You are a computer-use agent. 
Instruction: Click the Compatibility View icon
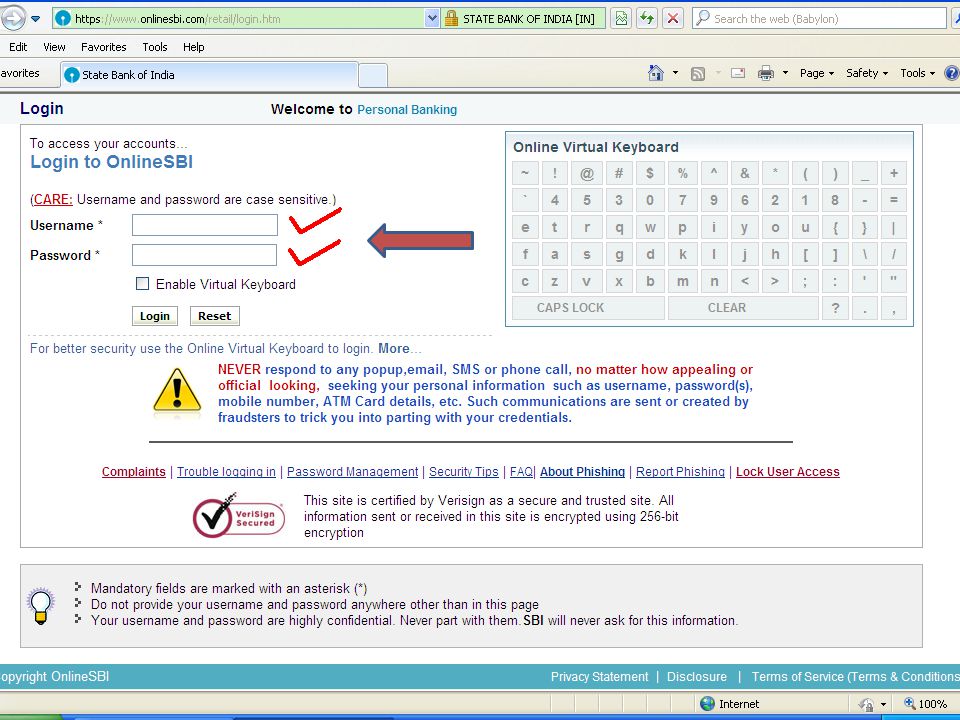click(621, 18)
